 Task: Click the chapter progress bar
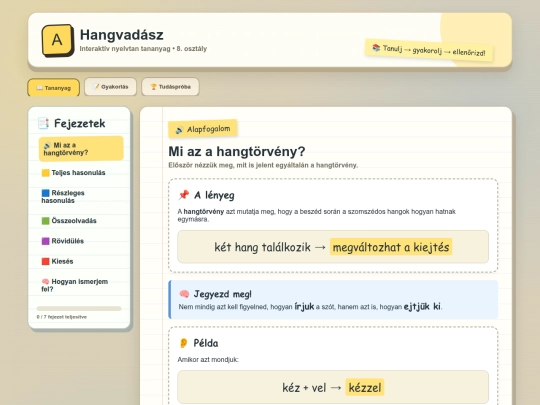tap(79, 309)
